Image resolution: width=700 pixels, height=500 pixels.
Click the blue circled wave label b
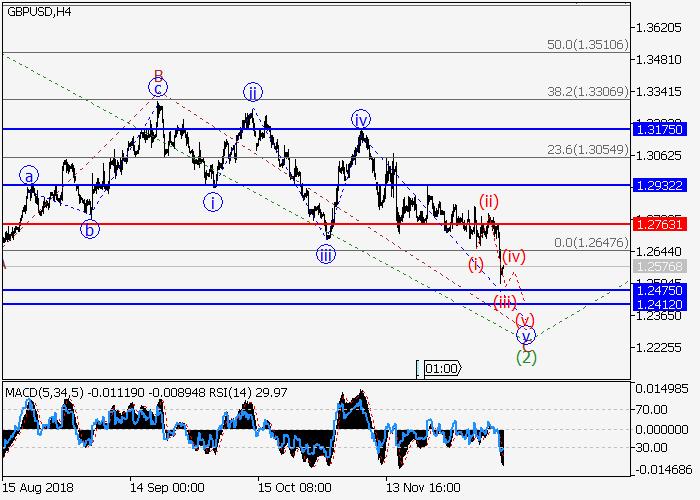coord(90,229)
